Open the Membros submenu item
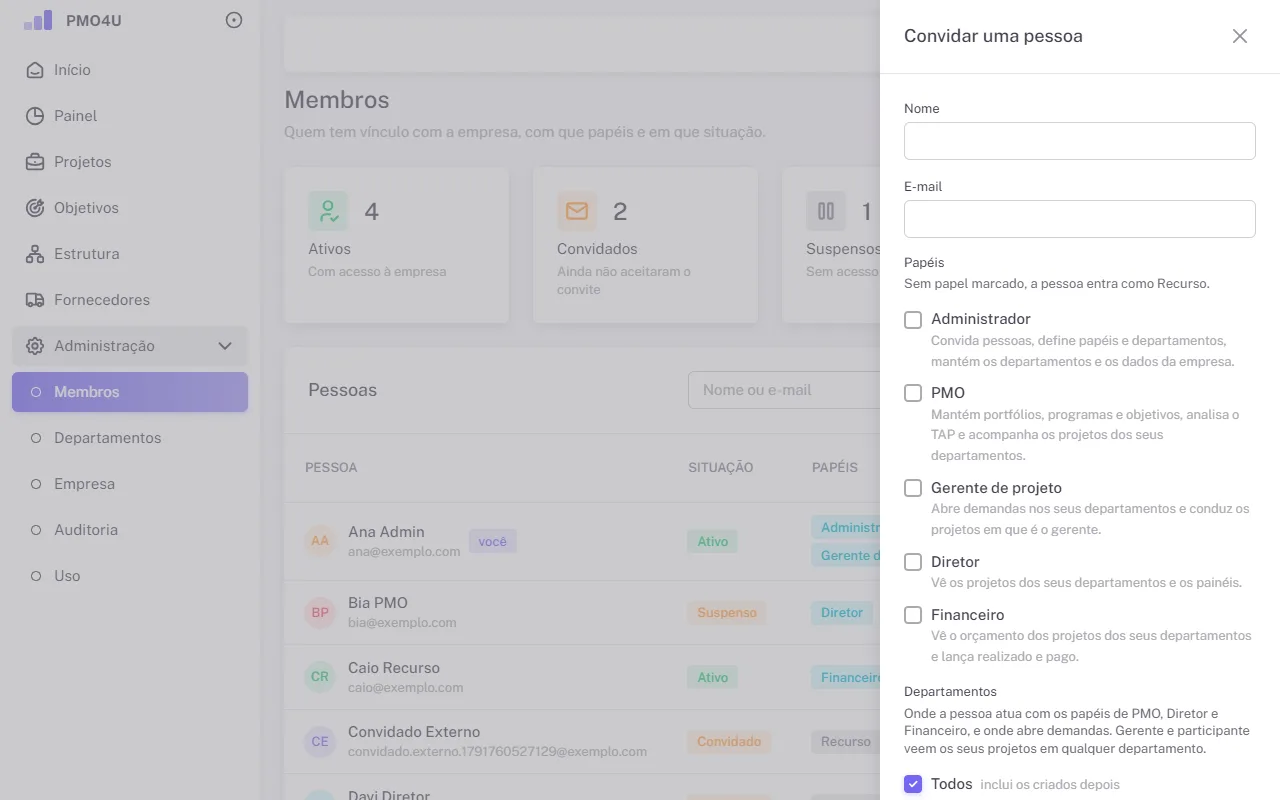 click(130, 392)
